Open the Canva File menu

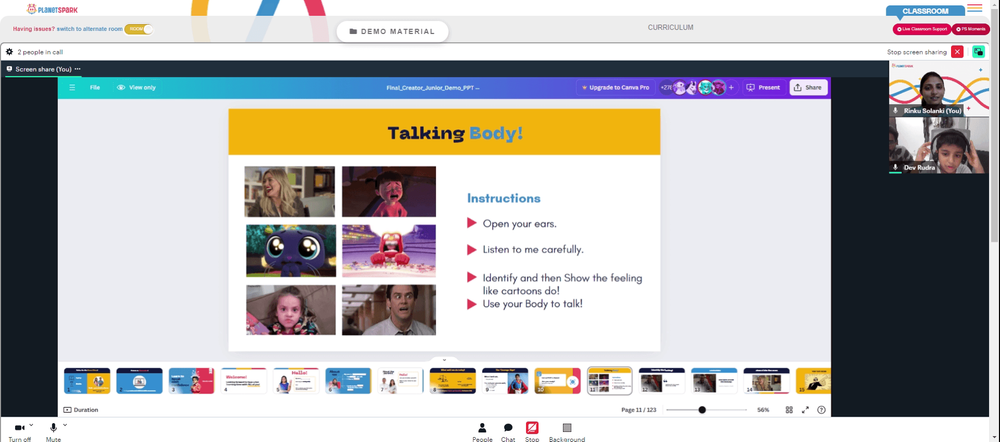[x=94, y=87]
